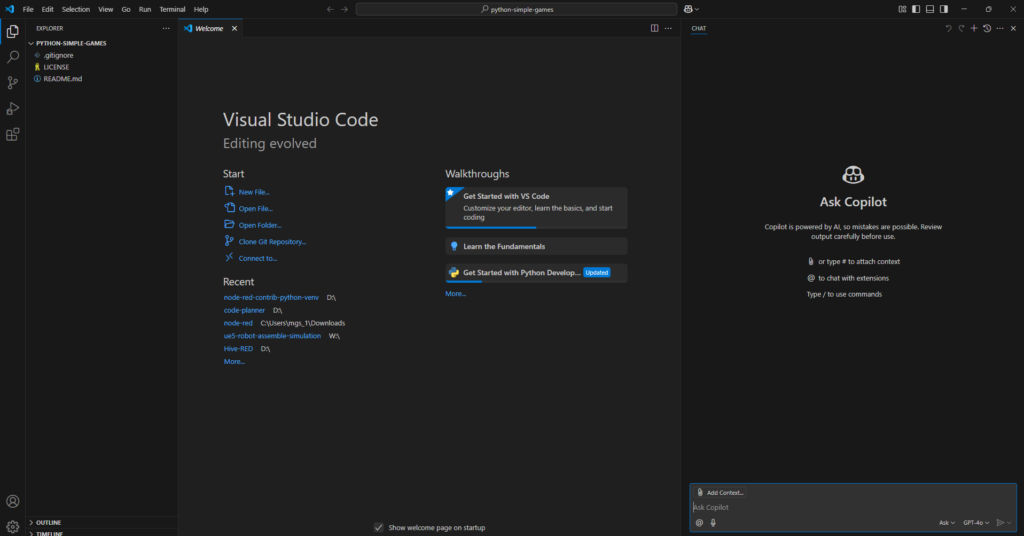This screenshot has width=1024, height=536.
Task: Start a new chat with plus icon
Action: [974, 28]
